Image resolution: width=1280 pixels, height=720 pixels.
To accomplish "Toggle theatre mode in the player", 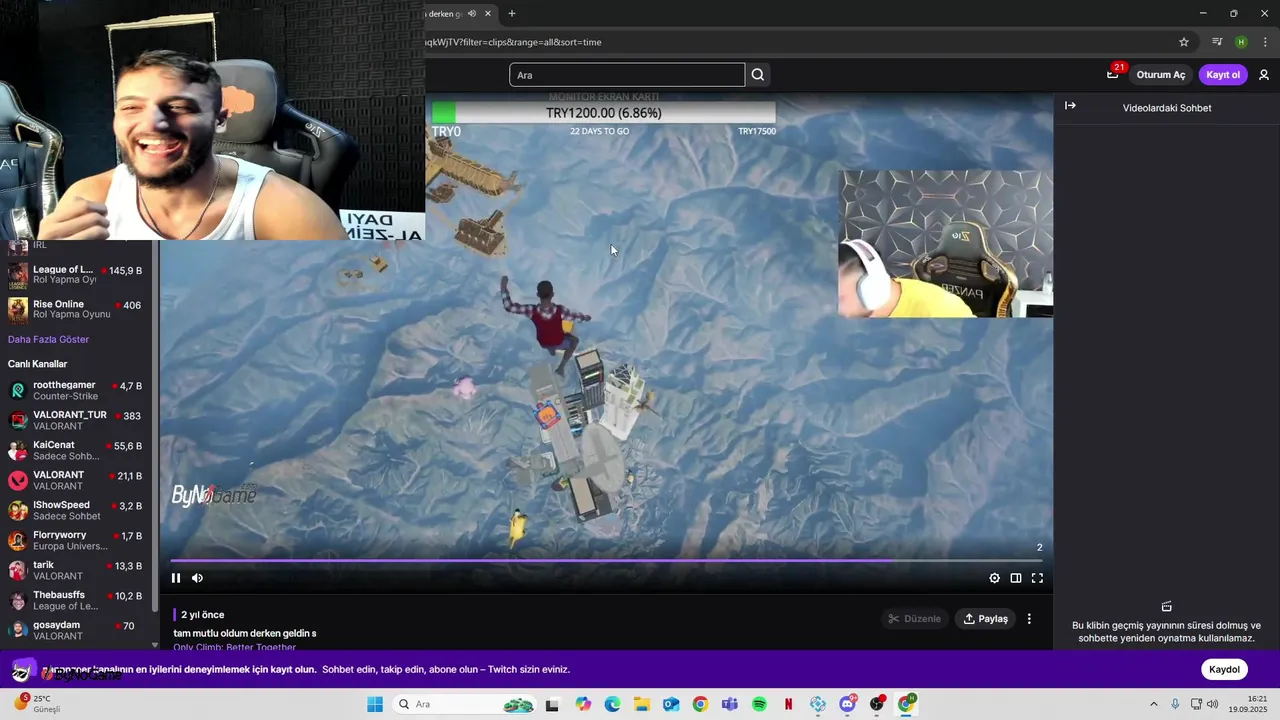I will tap(1016, 578).
